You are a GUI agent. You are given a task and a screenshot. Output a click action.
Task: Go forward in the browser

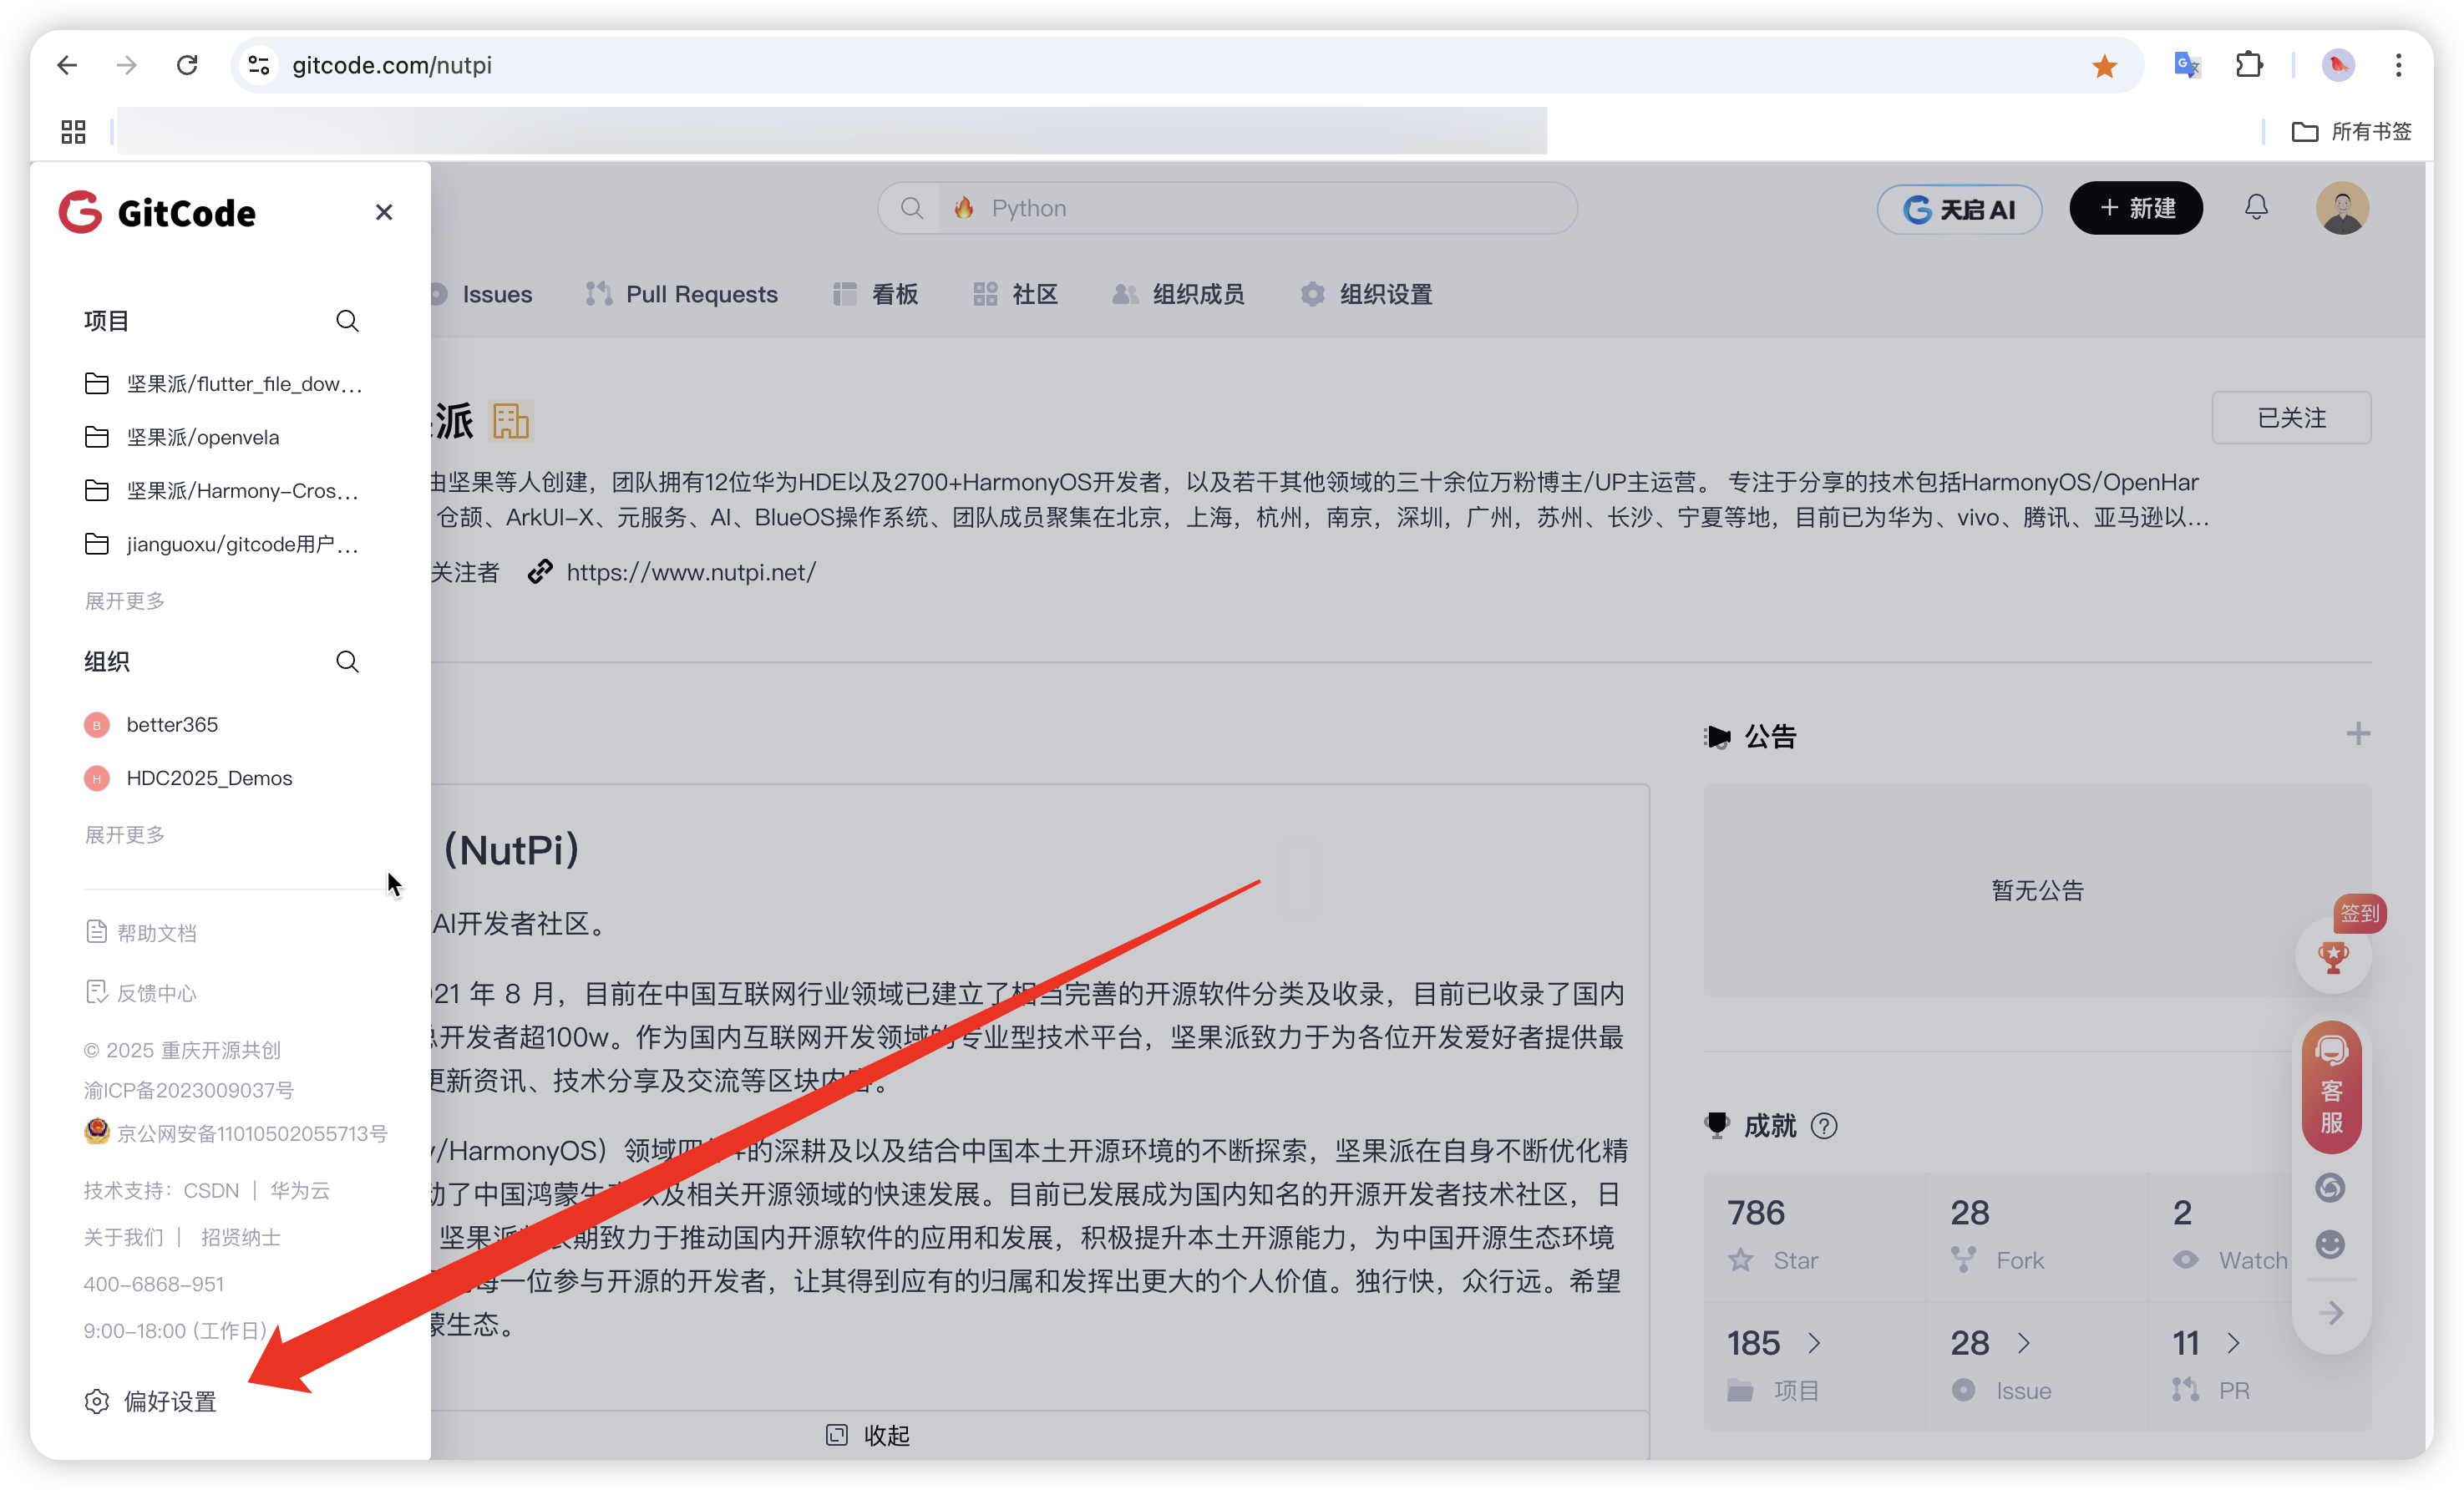point(126,65)
